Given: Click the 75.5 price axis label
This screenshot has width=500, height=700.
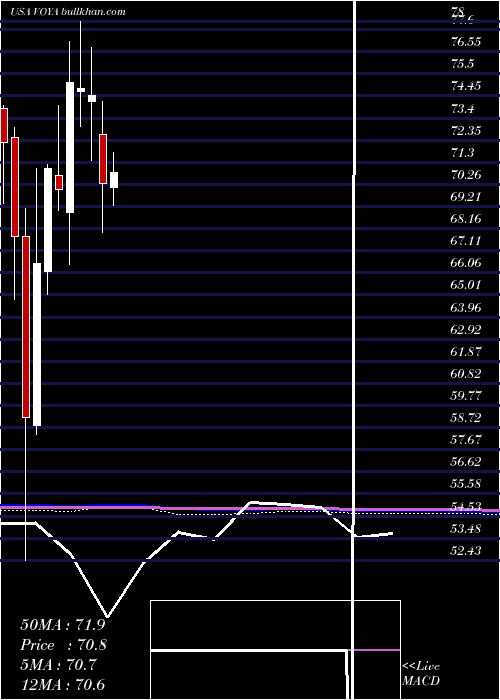Looking at the screenshot, I should tap(462, 64).
